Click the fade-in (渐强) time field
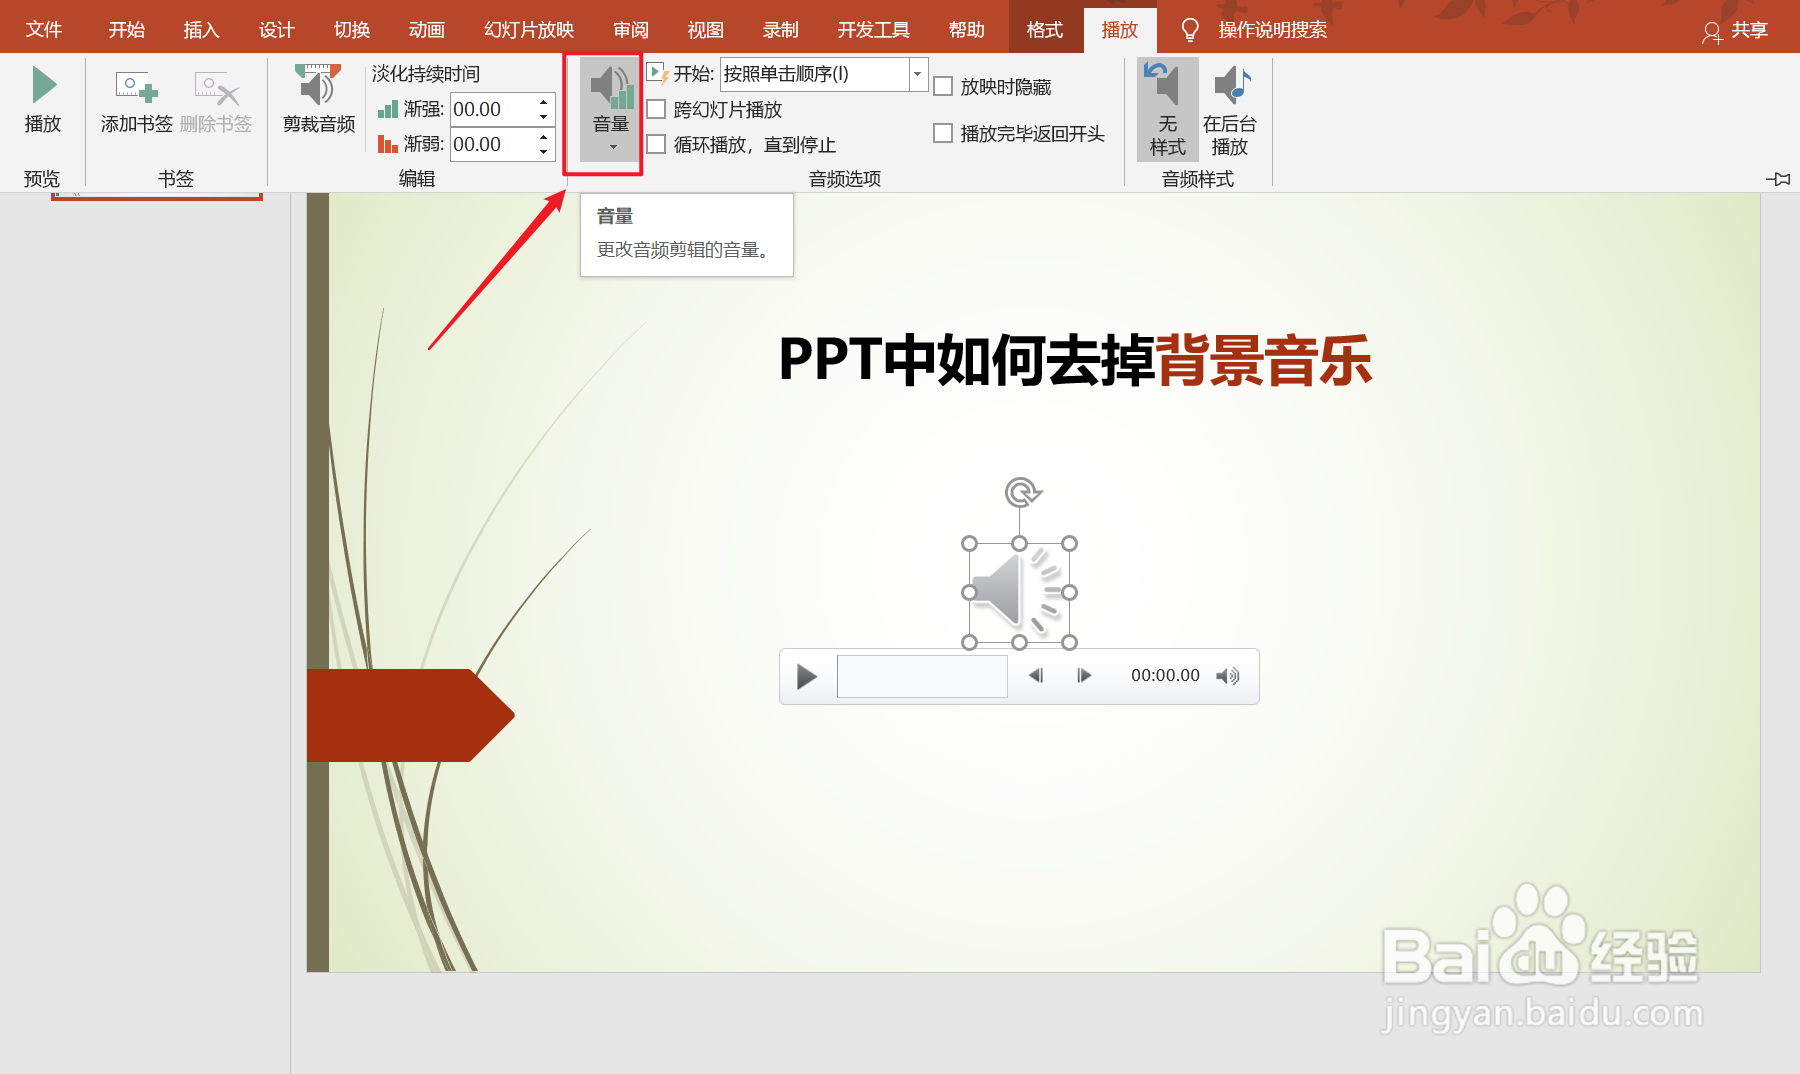 [x=493, y=109]
